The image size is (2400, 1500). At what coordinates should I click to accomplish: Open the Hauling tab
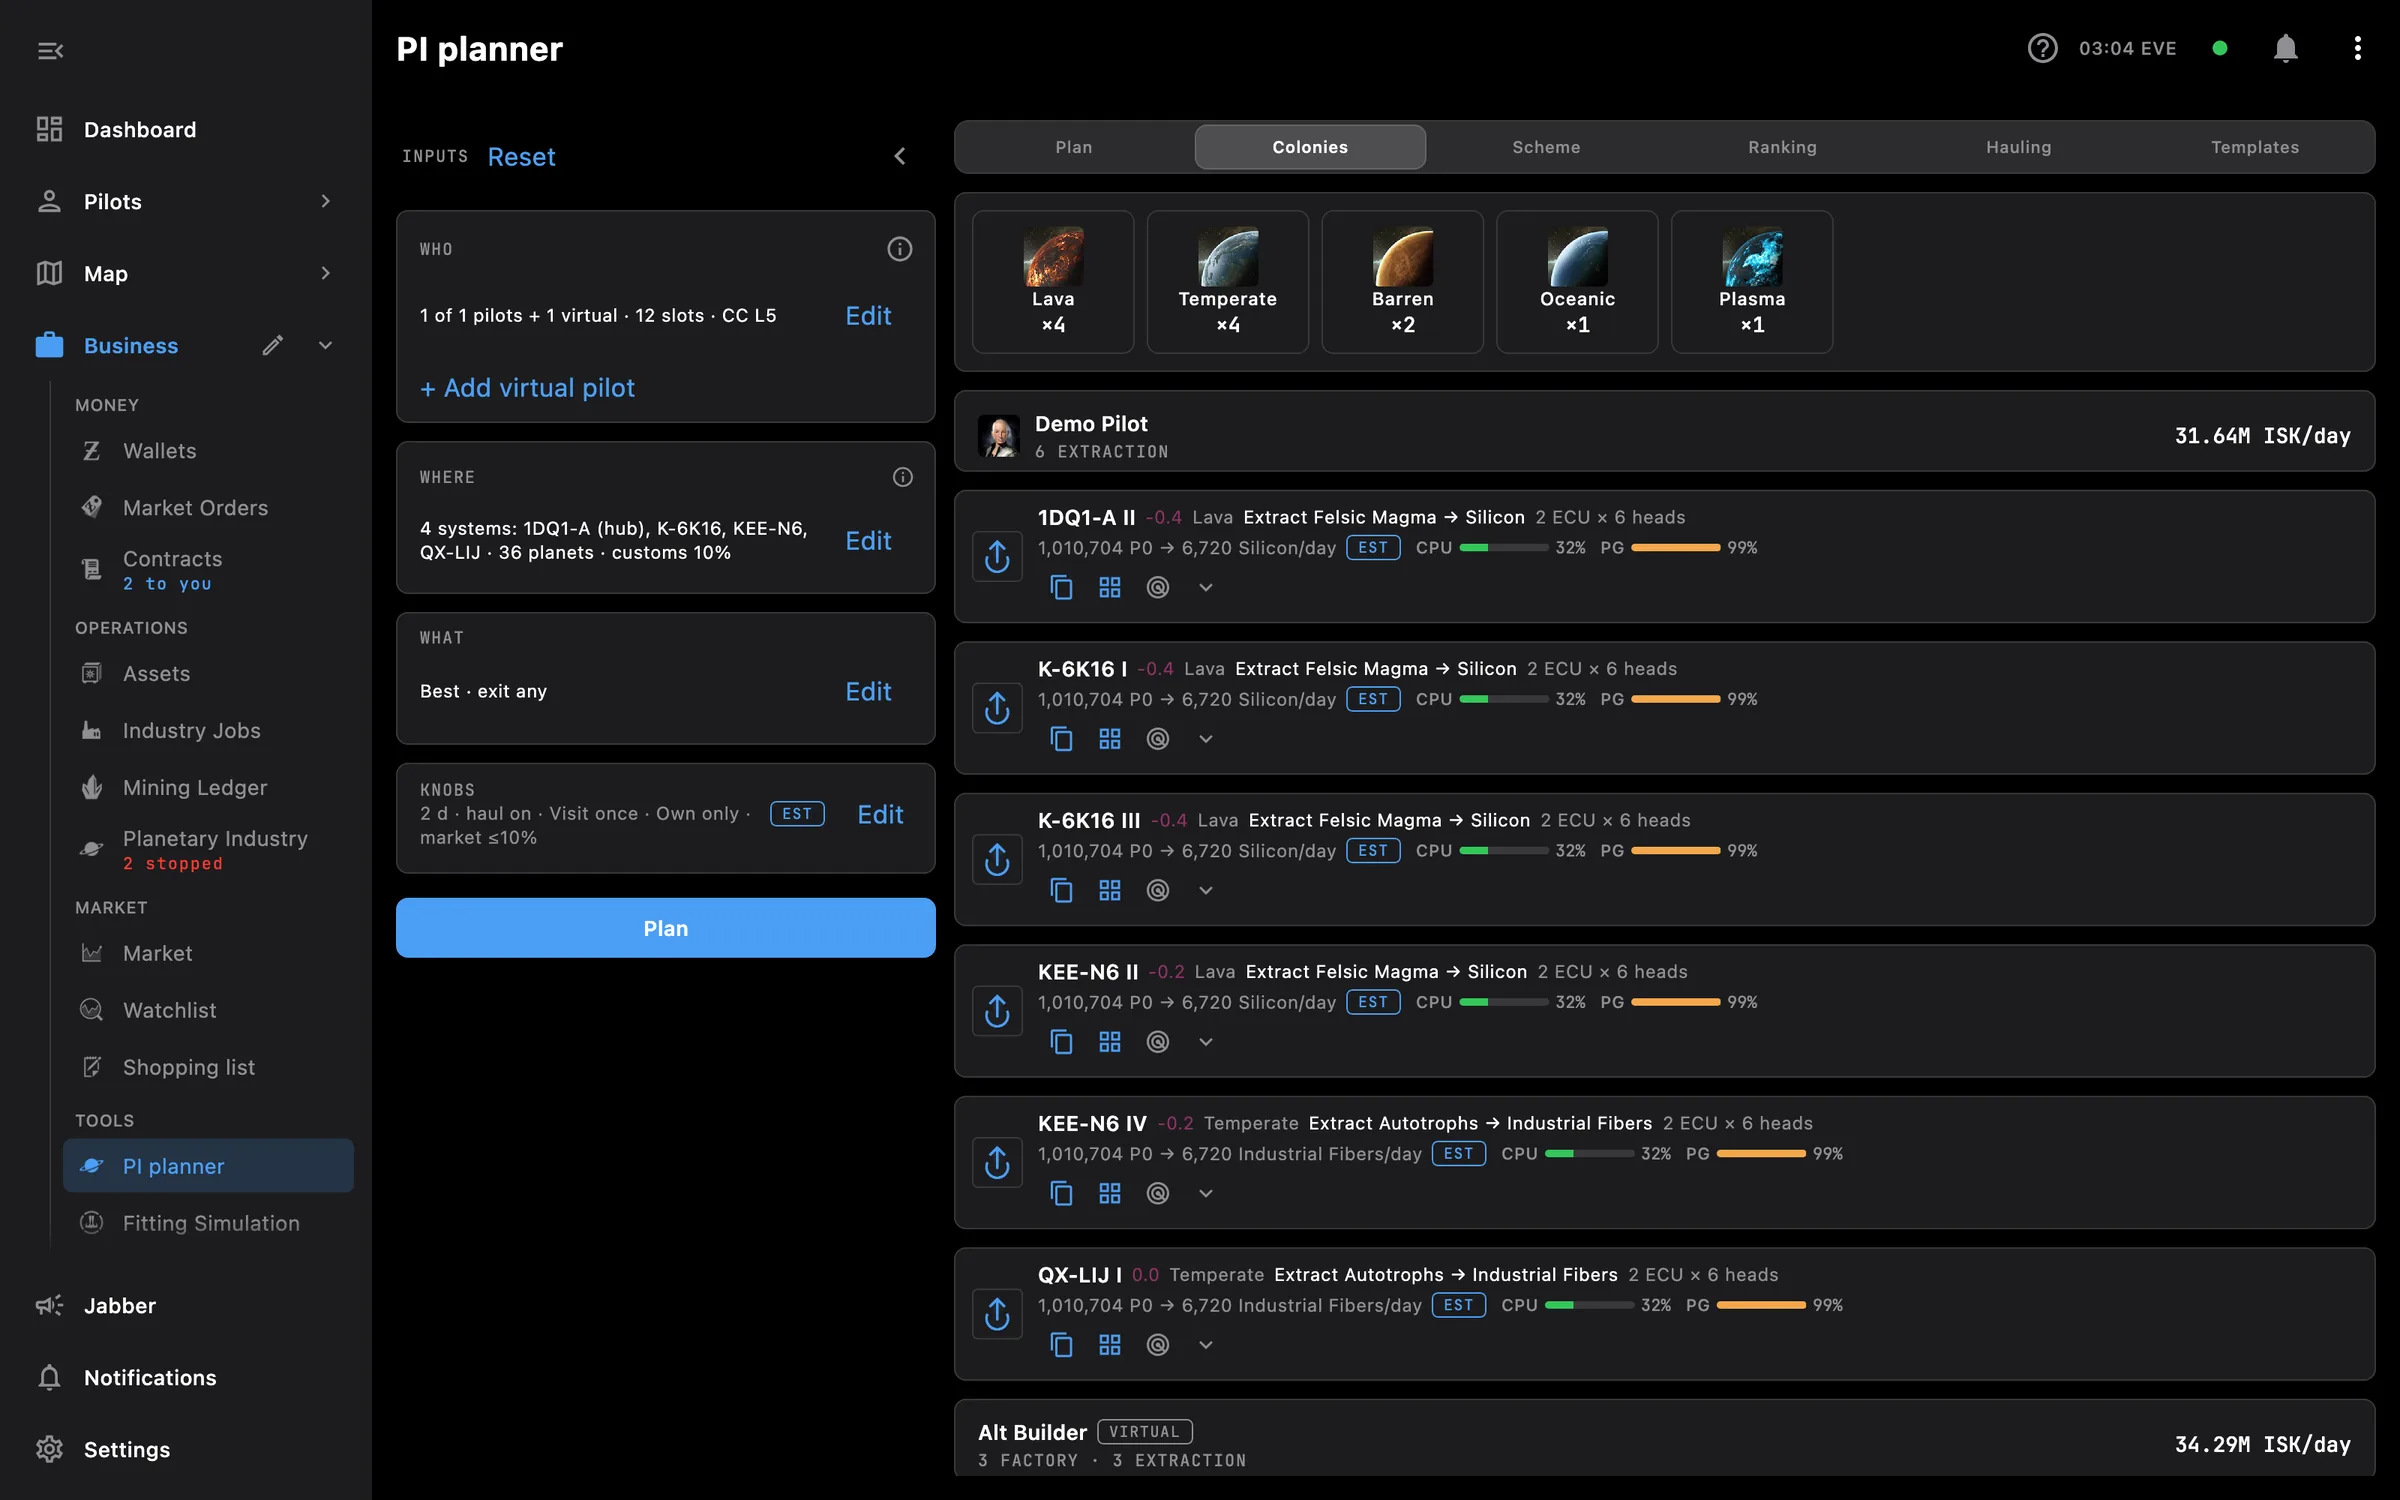coord(2018,147)
